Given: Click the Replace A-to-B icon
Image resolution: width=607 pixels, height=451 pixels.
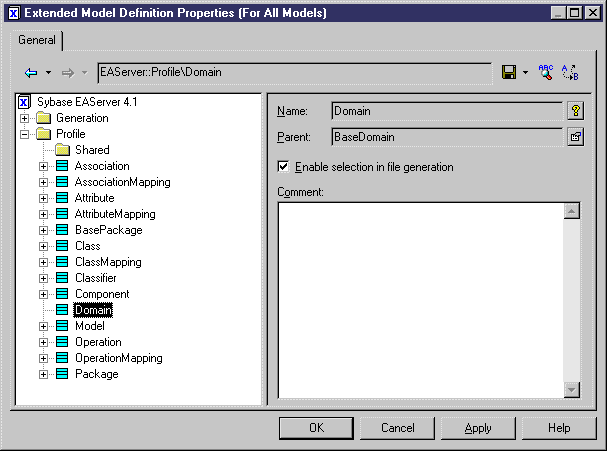Looking at the screenshot, I should click(570, 72).
